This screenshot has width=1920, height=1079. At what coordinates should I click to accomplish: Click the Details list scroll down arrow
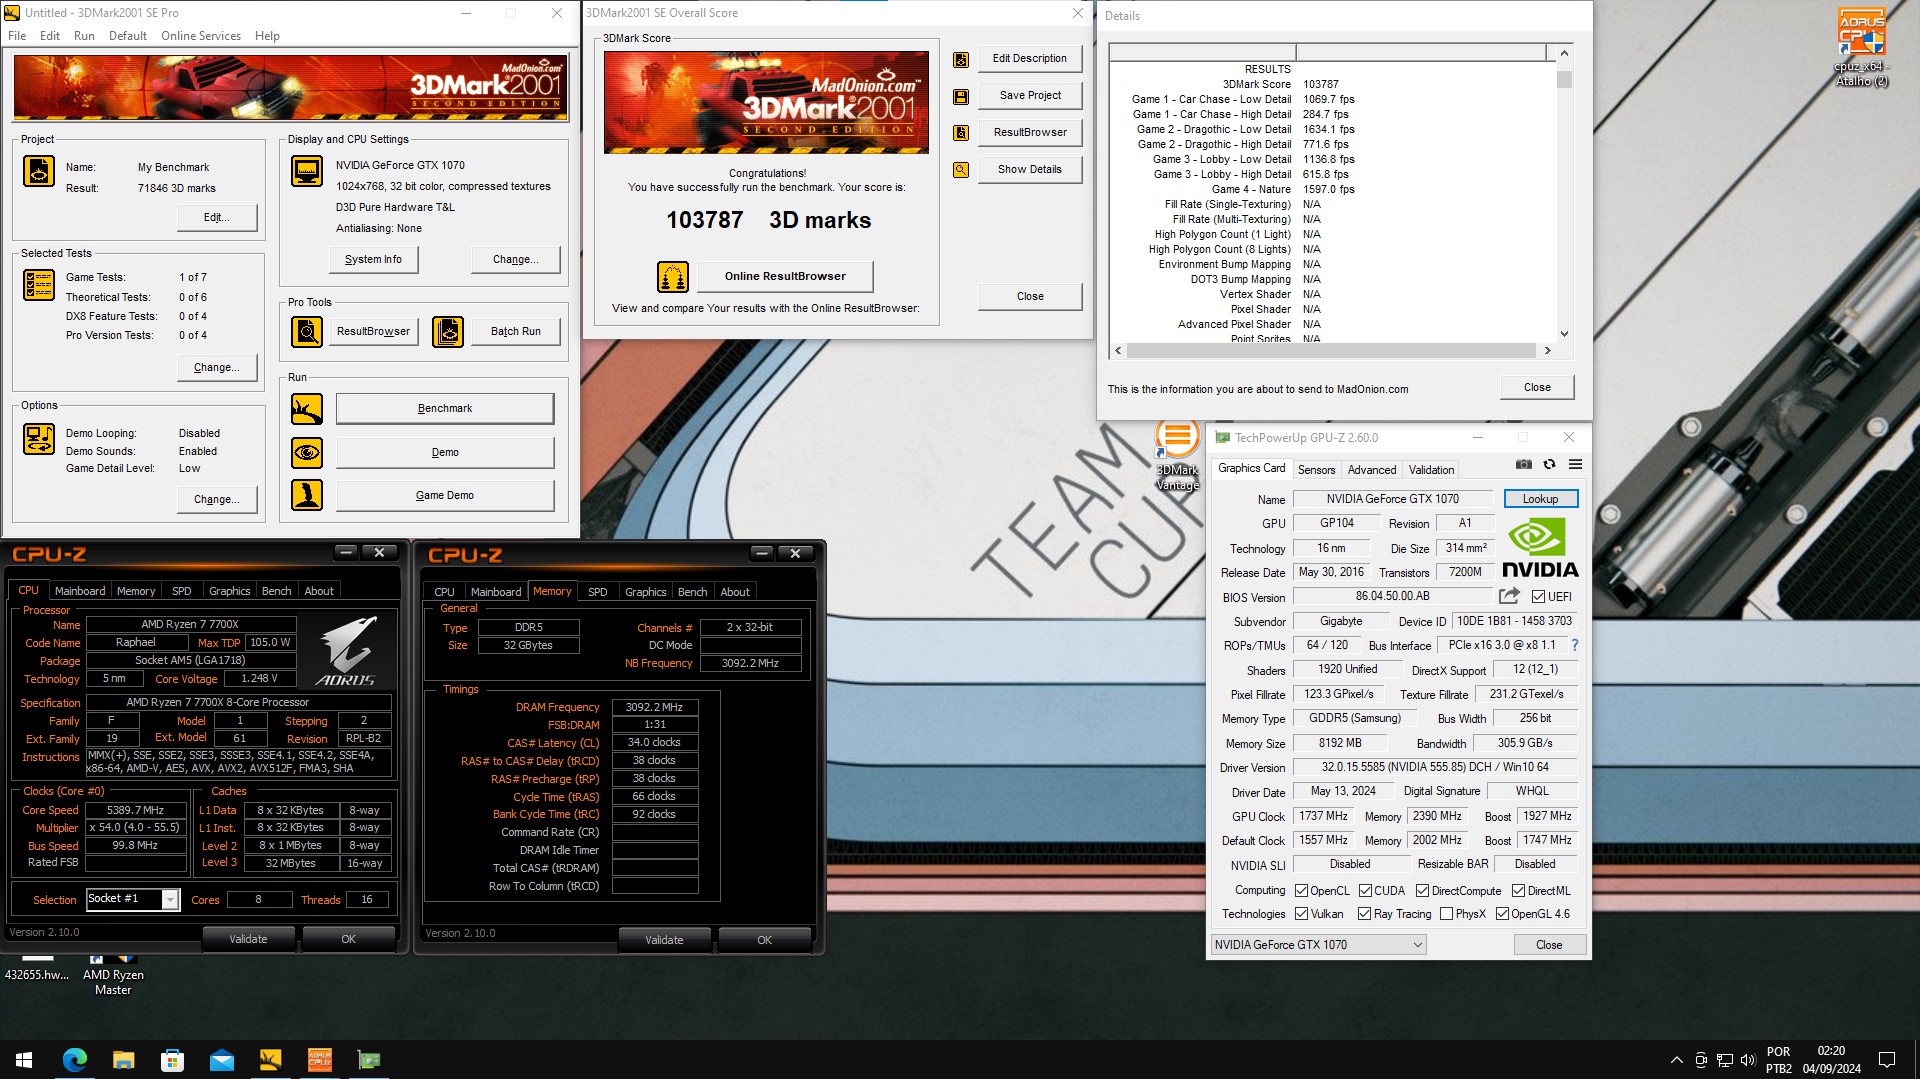(x=1564, y=335)
